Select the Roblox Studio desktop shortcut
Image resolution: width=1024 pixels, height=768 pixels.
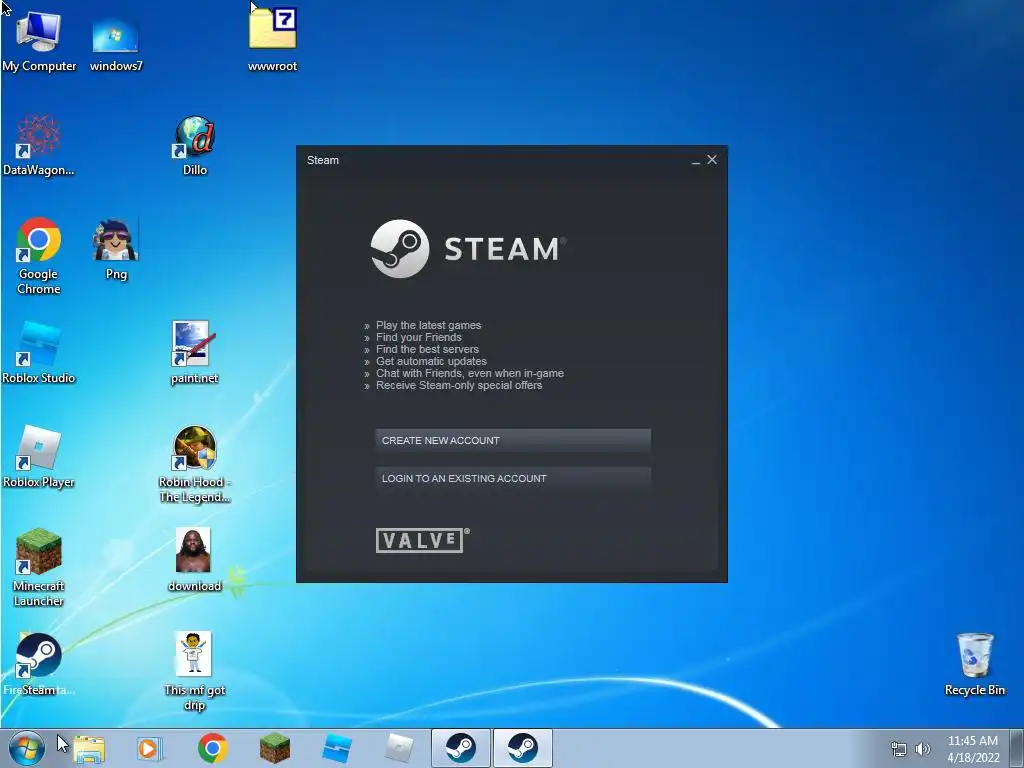click(39, 353)
